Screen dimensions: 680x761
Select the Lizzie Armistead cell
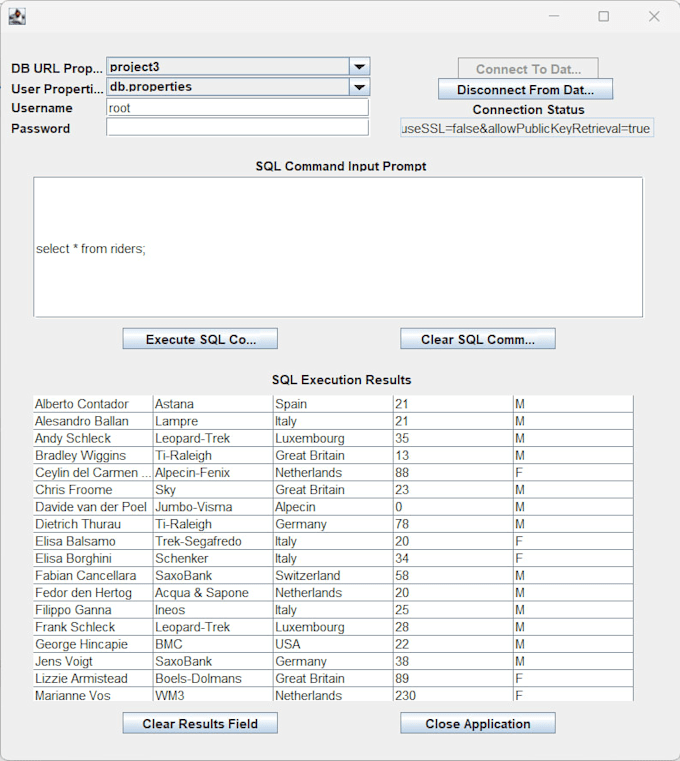click(93, 678)
